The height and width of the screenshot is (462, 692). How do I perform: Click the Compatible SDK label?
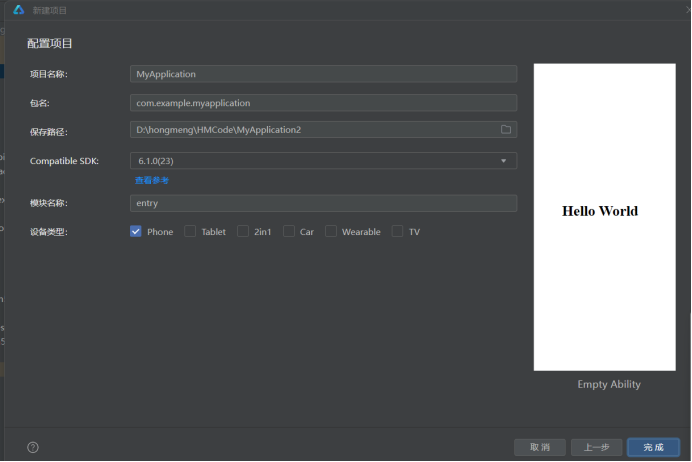click(64, 161)
